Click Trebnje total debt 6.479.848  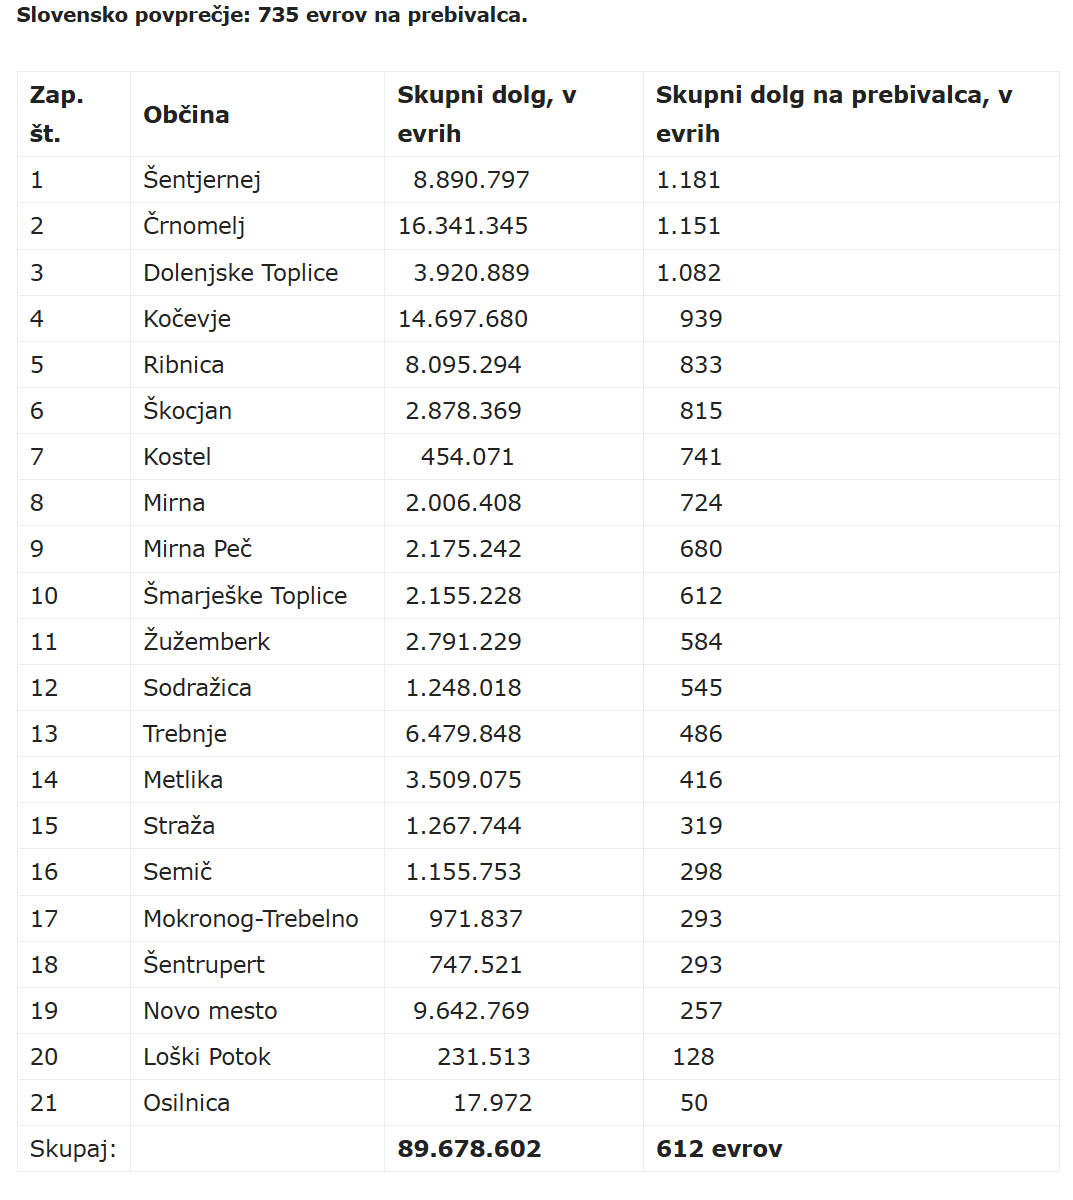coord(463,734)
